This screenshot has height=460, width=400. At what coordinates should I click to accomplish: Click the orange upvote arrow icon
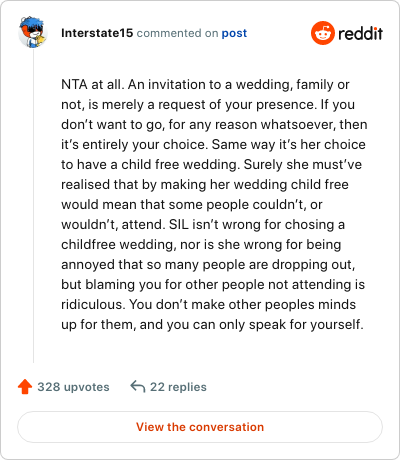[x=25, y=387]
